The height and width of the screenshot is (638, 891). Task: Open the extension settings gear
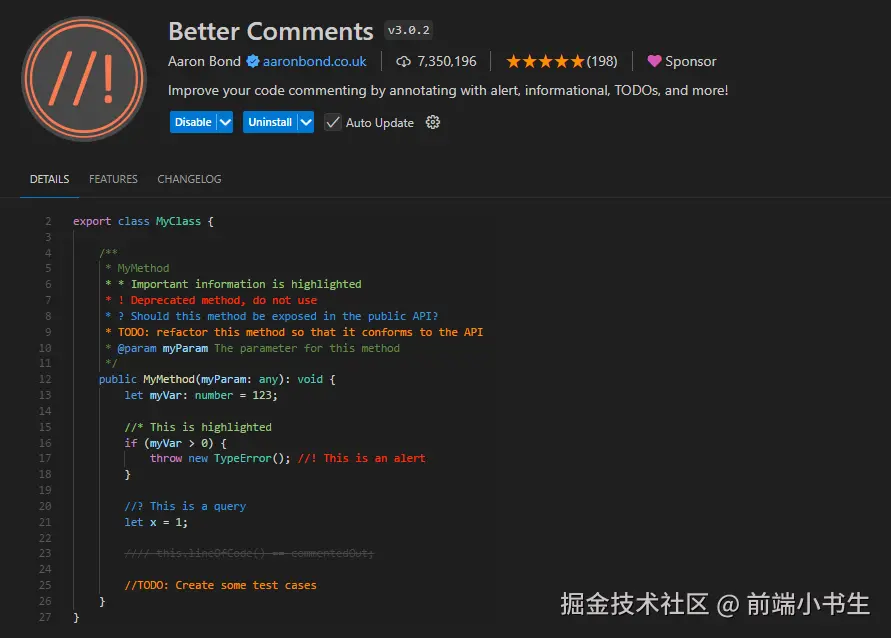(433, 122)
